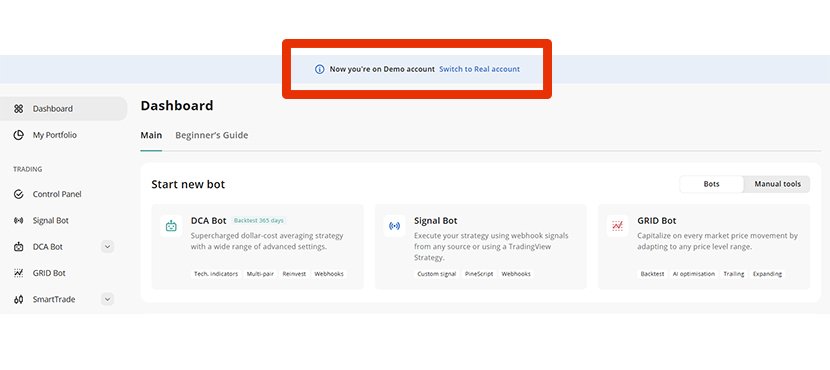Viewport: 830px width, 370px height.
Task: Click the Custom signal tag on Signal Bot
Action: pyautogui.click(x=438, y=274)
